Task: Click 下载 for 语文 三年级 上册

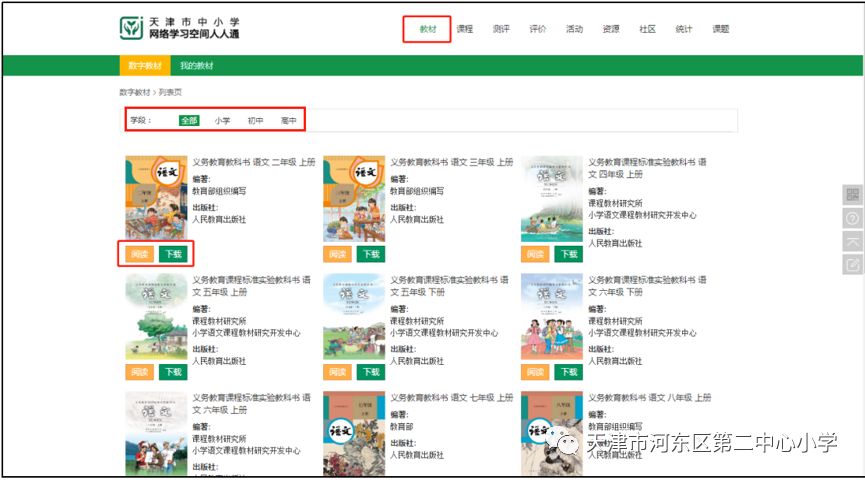Action: pos(371,254)
